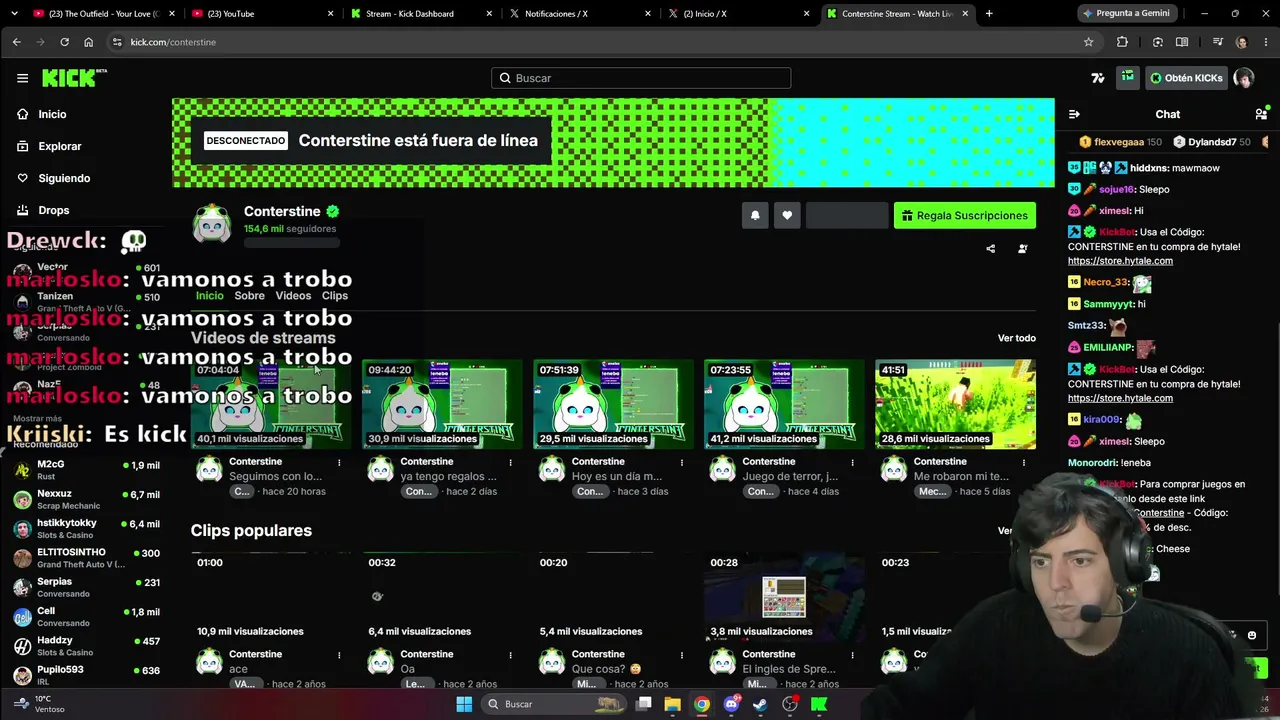This screenshot has height=720, width=1280.
Task: Click the Obtén KICKs button
Action: (1186, 78)
